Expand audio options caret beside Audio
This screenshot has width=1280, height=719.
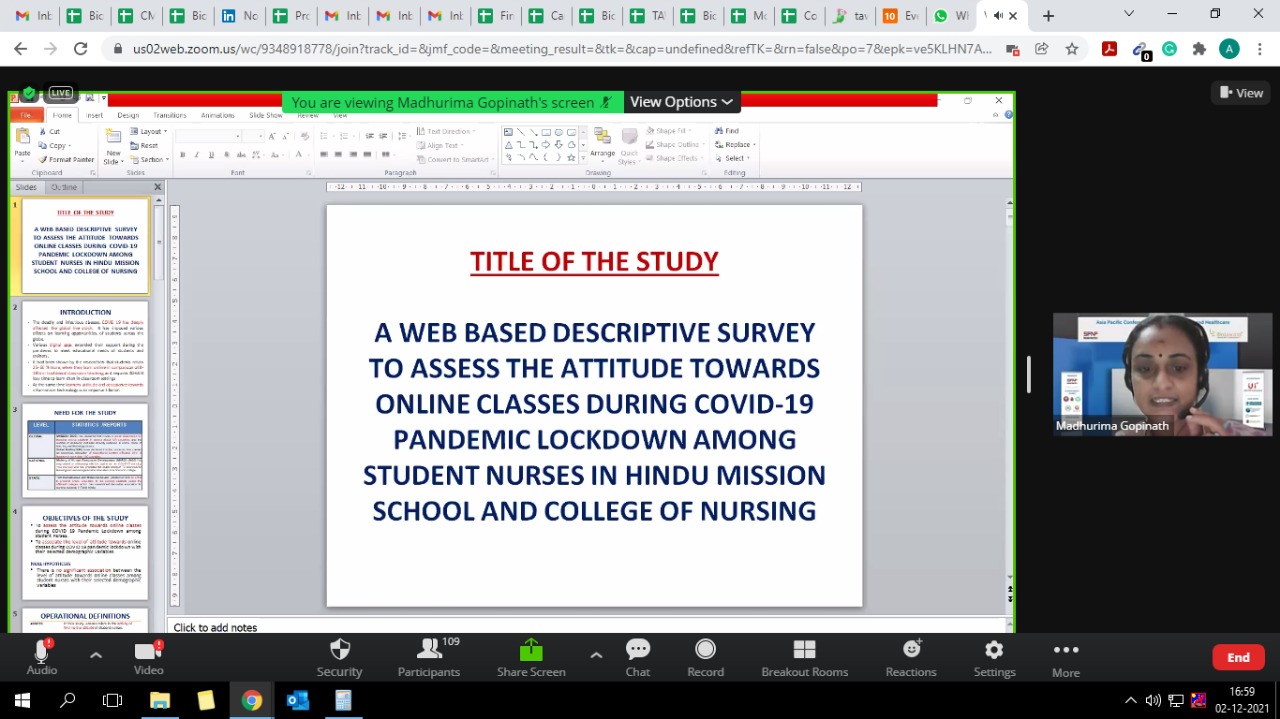[96, 655]
